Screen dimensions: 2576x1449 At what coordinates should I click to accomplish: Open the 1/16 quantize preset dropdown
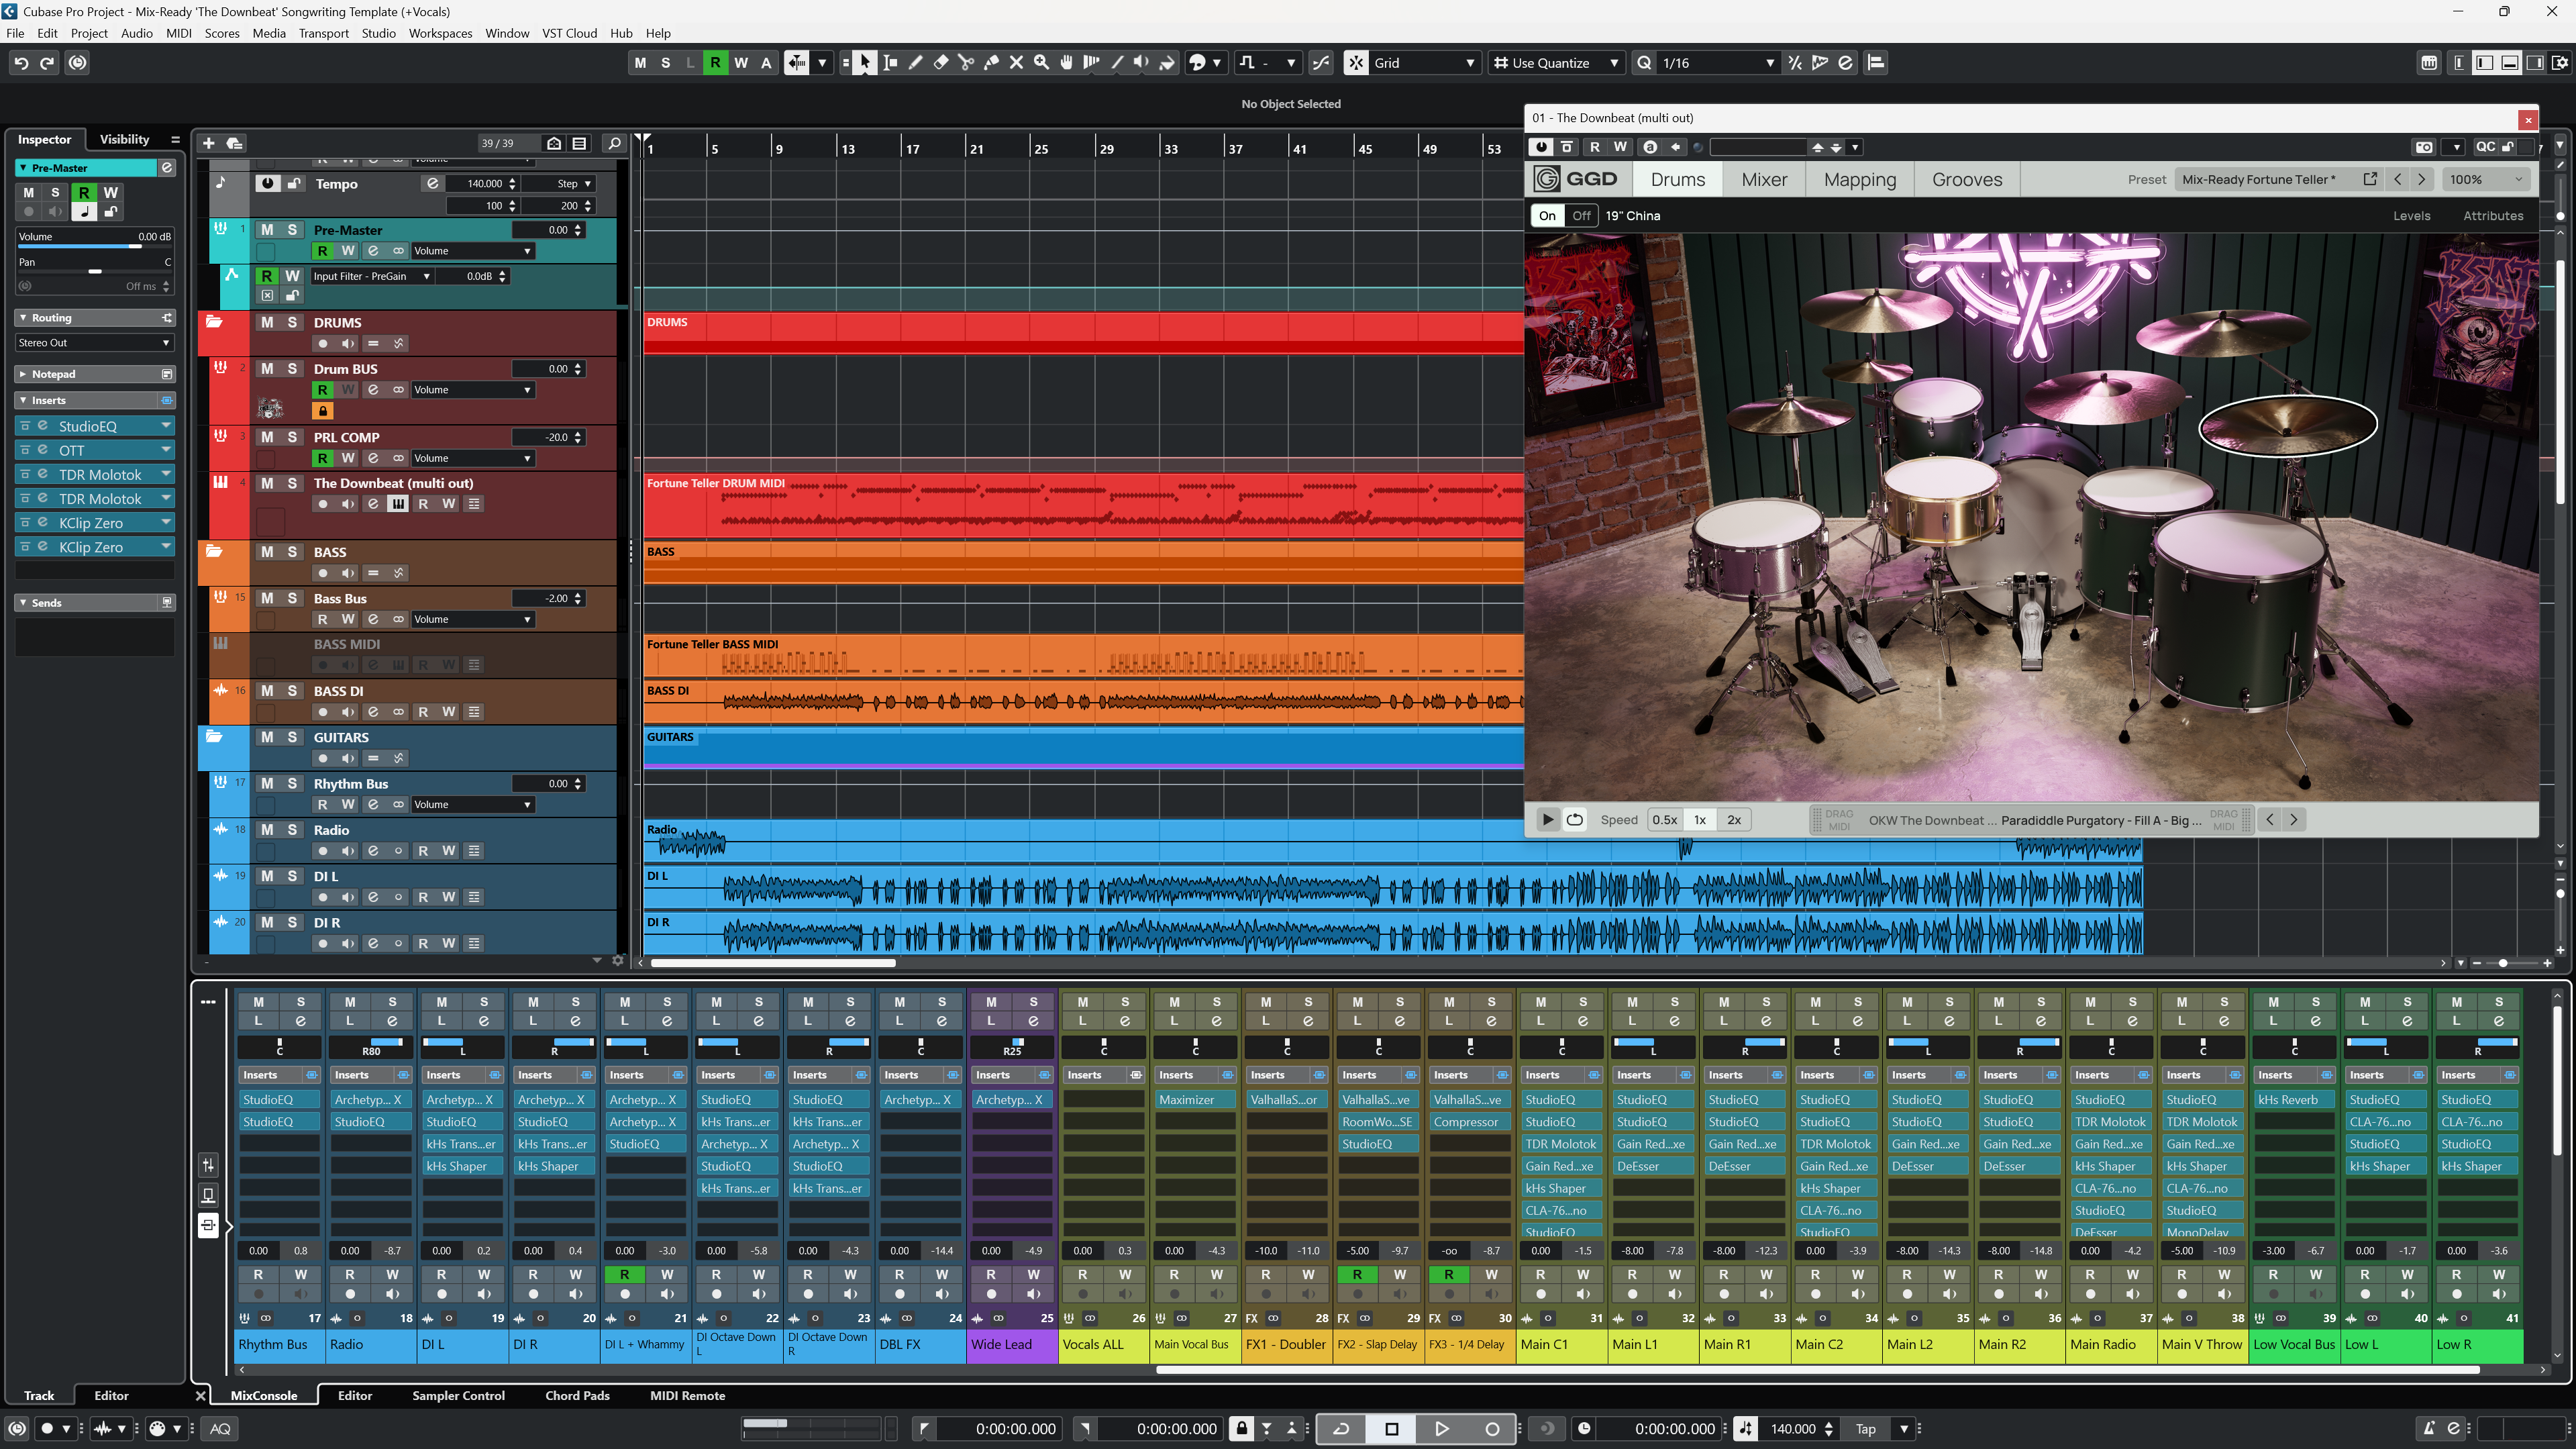(1770, 62)
